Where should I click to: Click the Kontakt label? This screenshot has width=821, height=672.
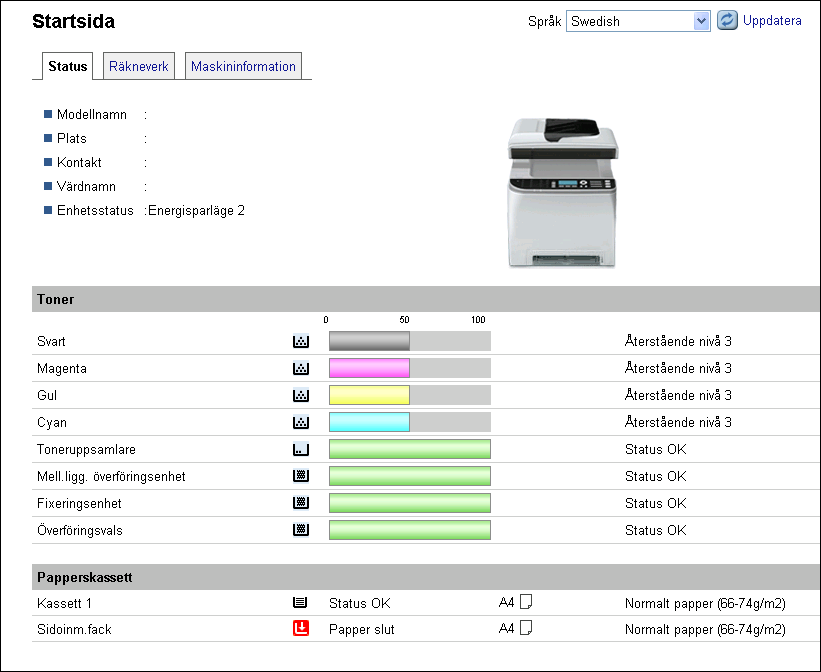(x=79, y=162)
